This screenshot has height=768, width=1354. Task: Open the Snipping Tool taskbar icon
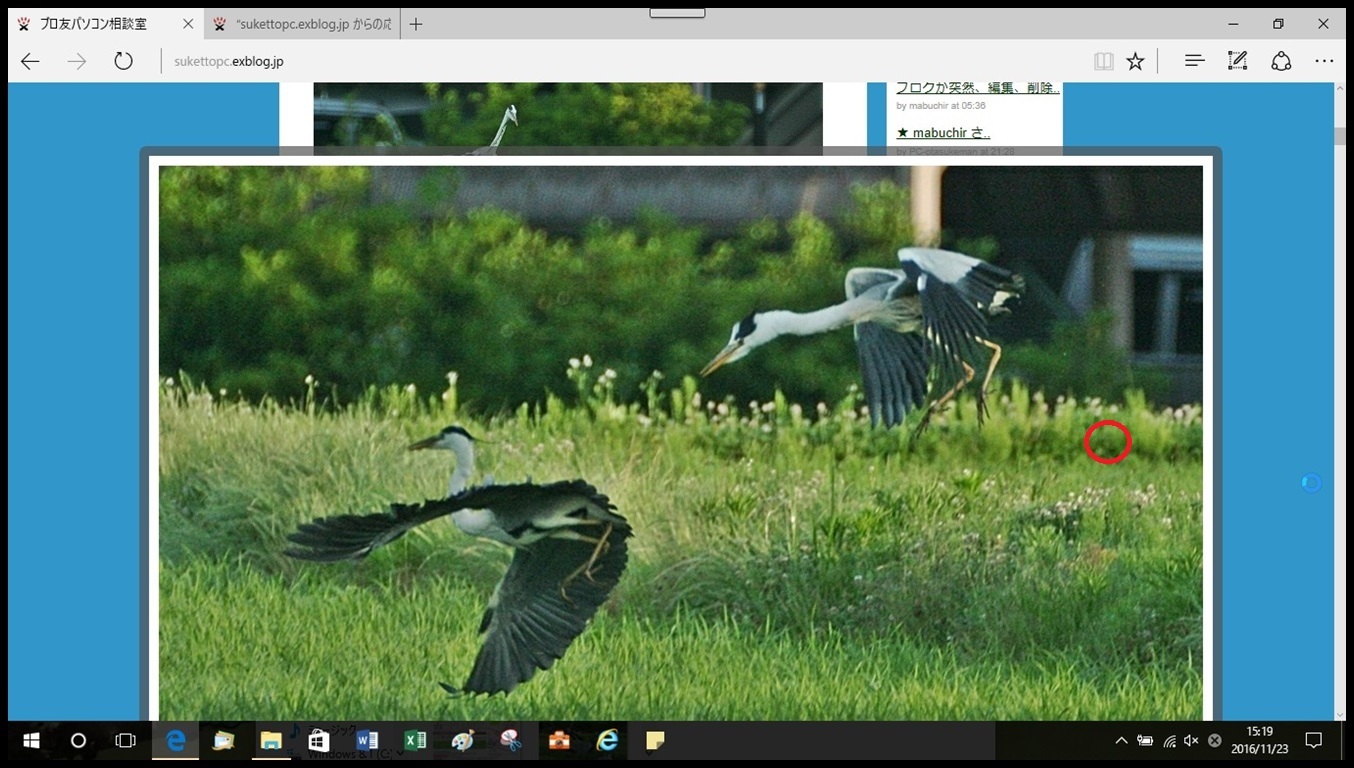[511, 741]
